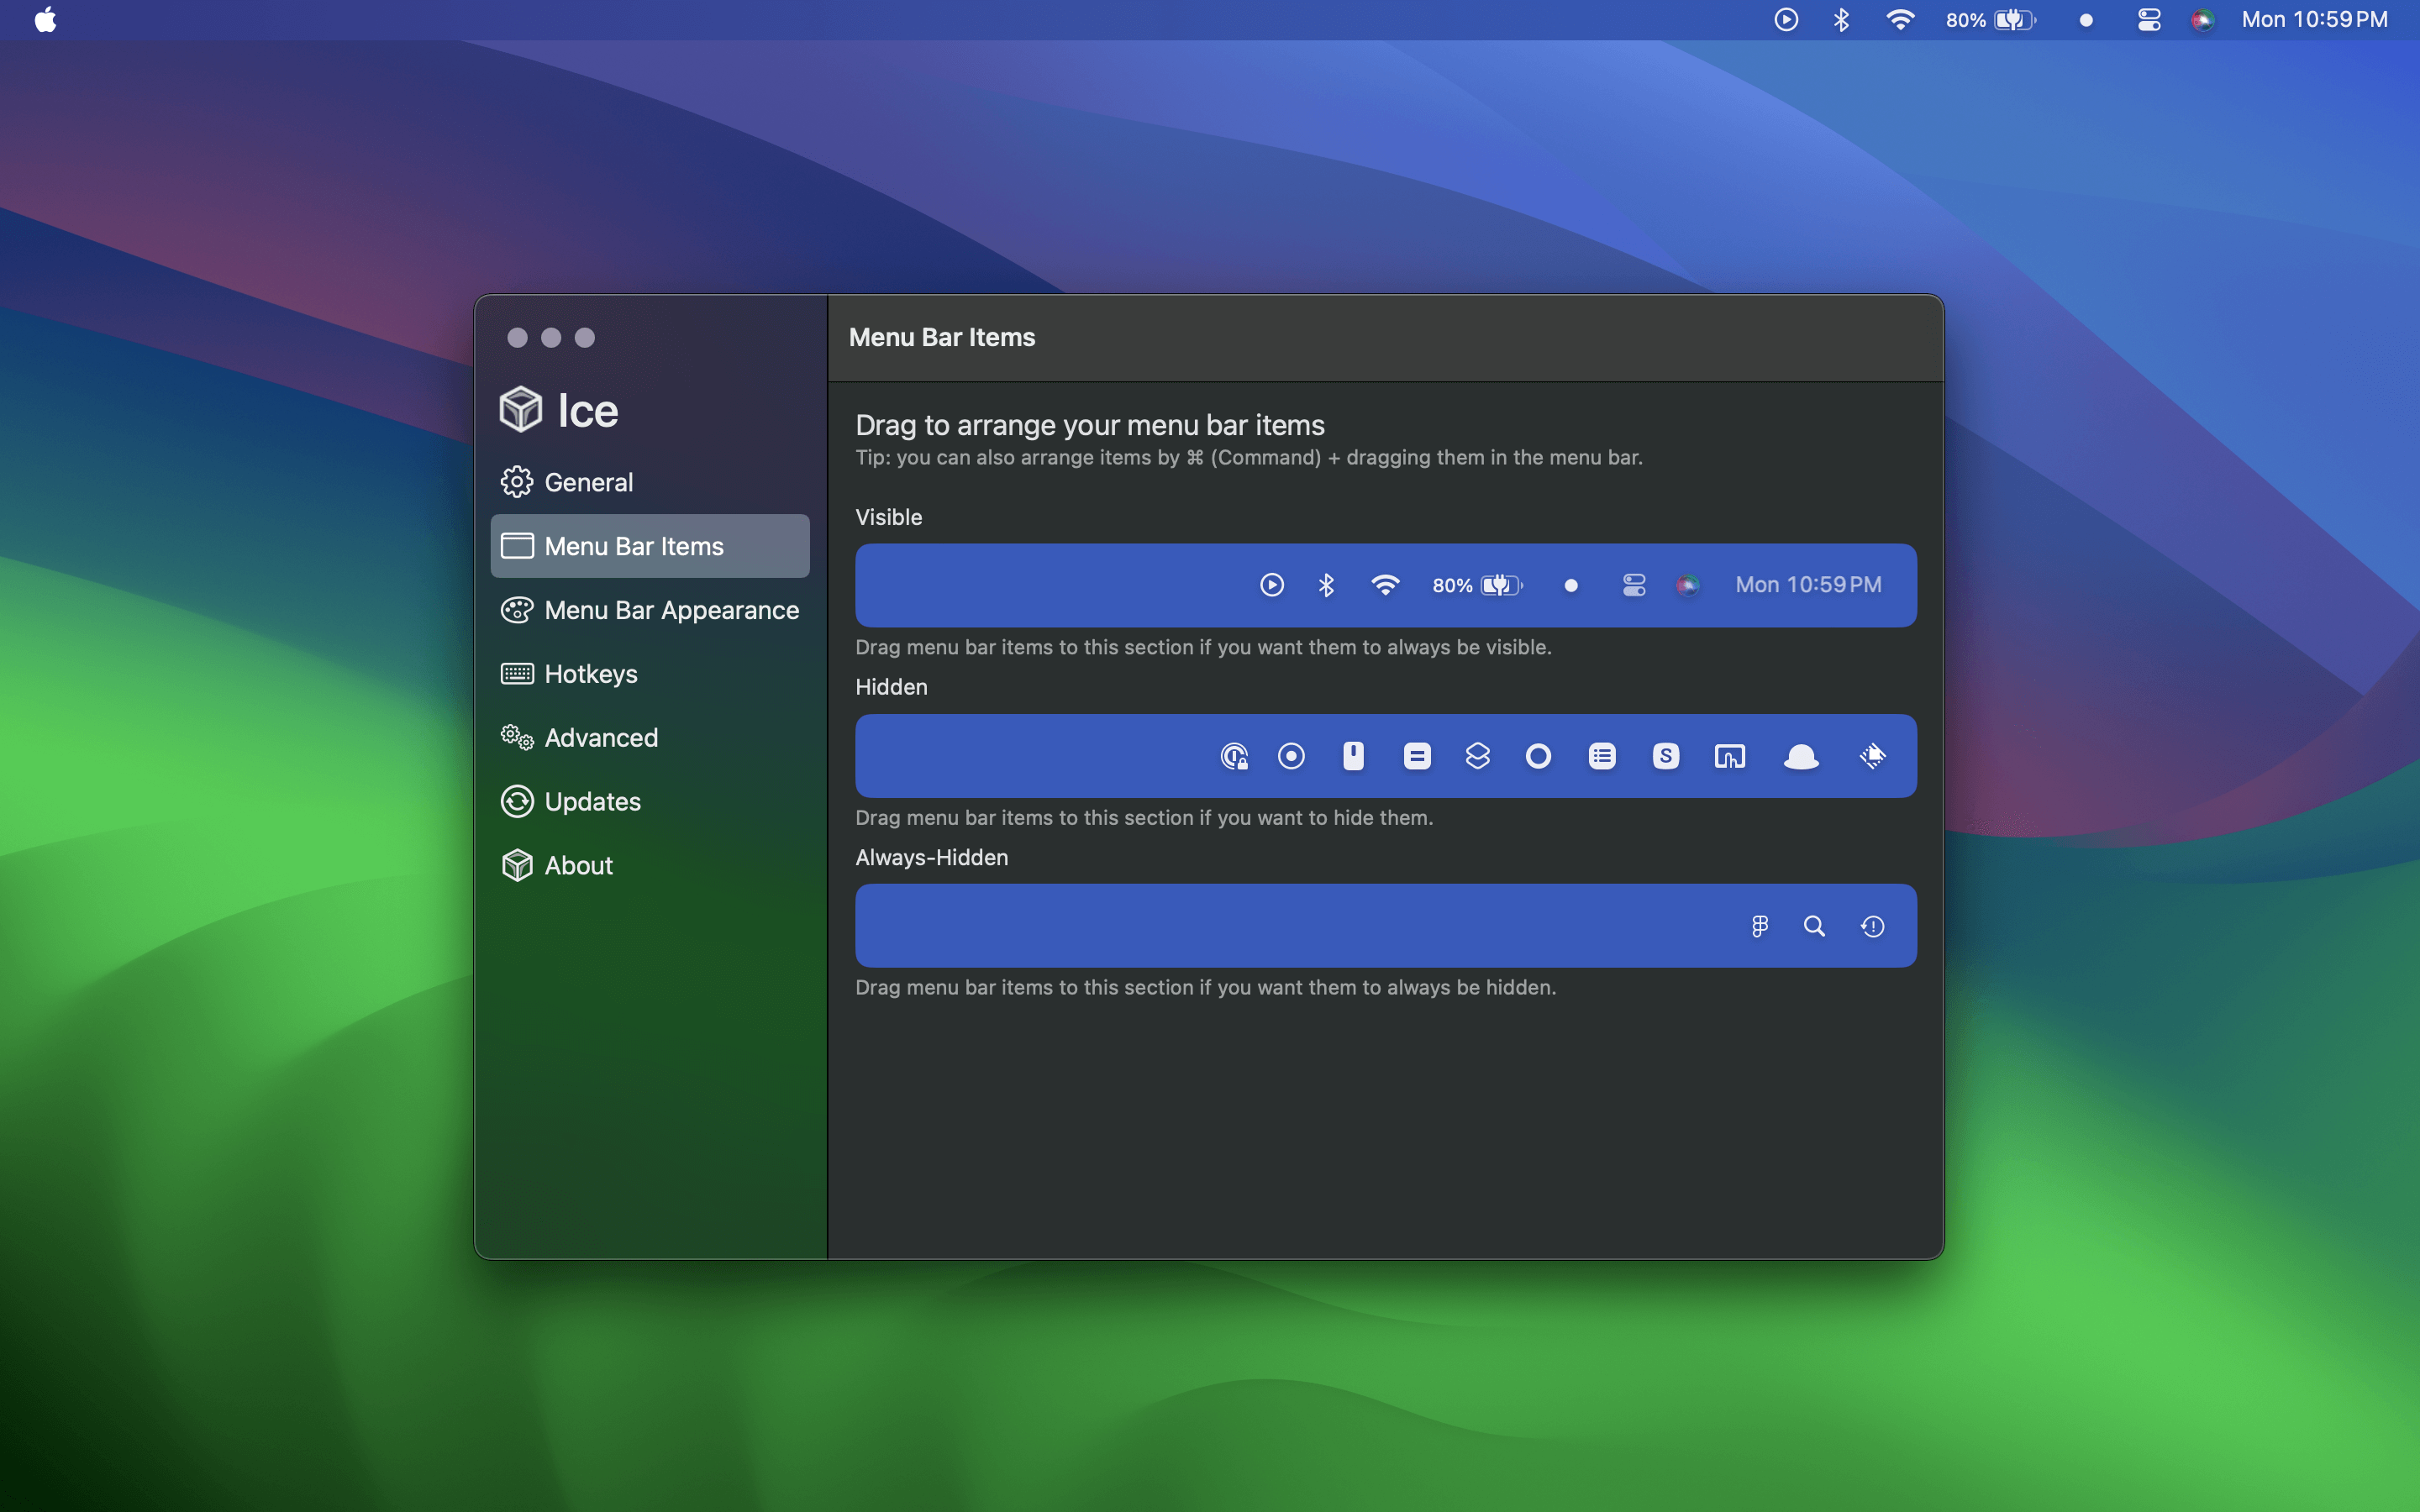
Task: Click the Siri icon in the system menu bar
Action: [2203, 20]
